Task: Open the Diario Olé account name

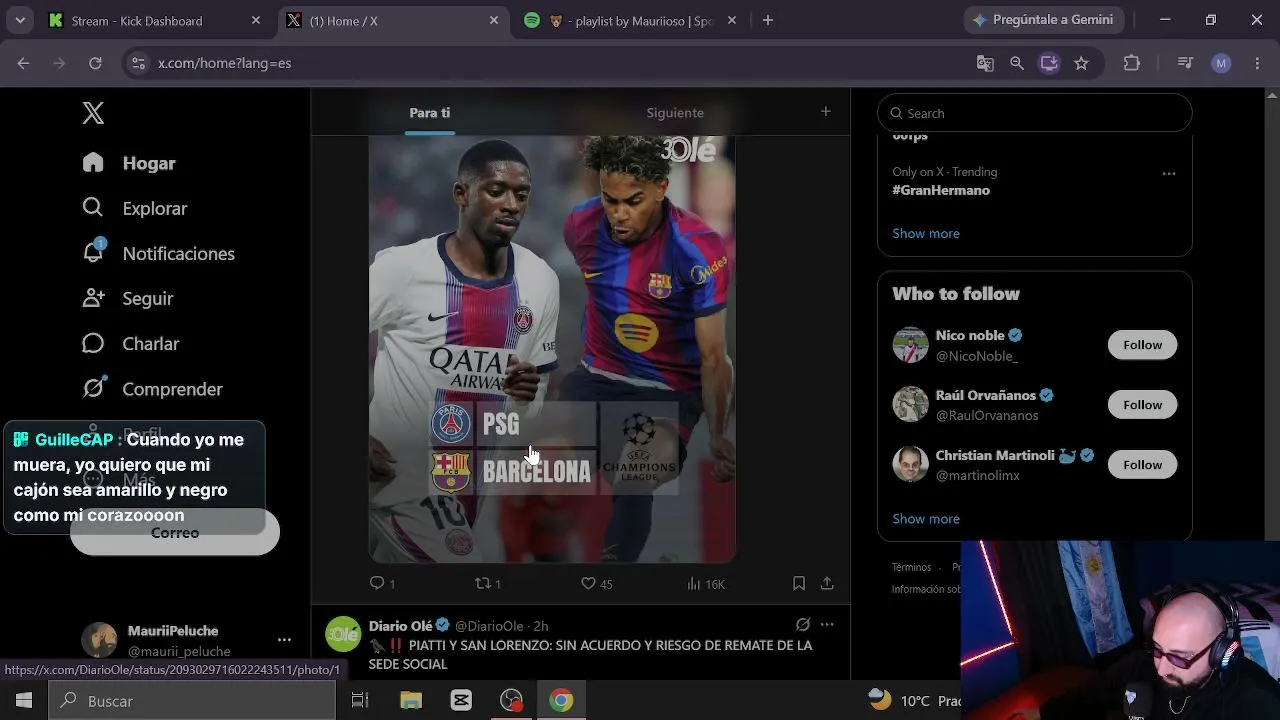Action: [400, 626]
